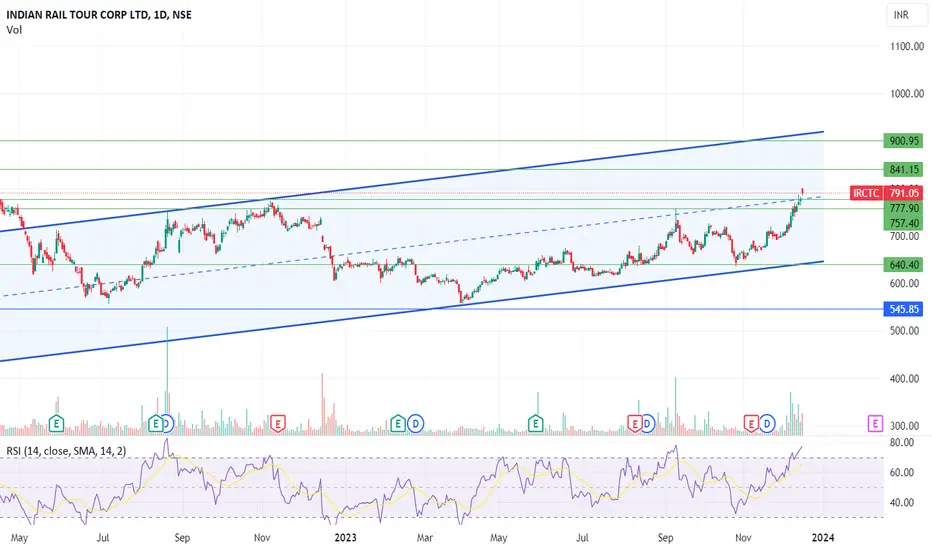932x550 pixels.
Task: Click the 40.00 RSI axis label
Action: 902,502
